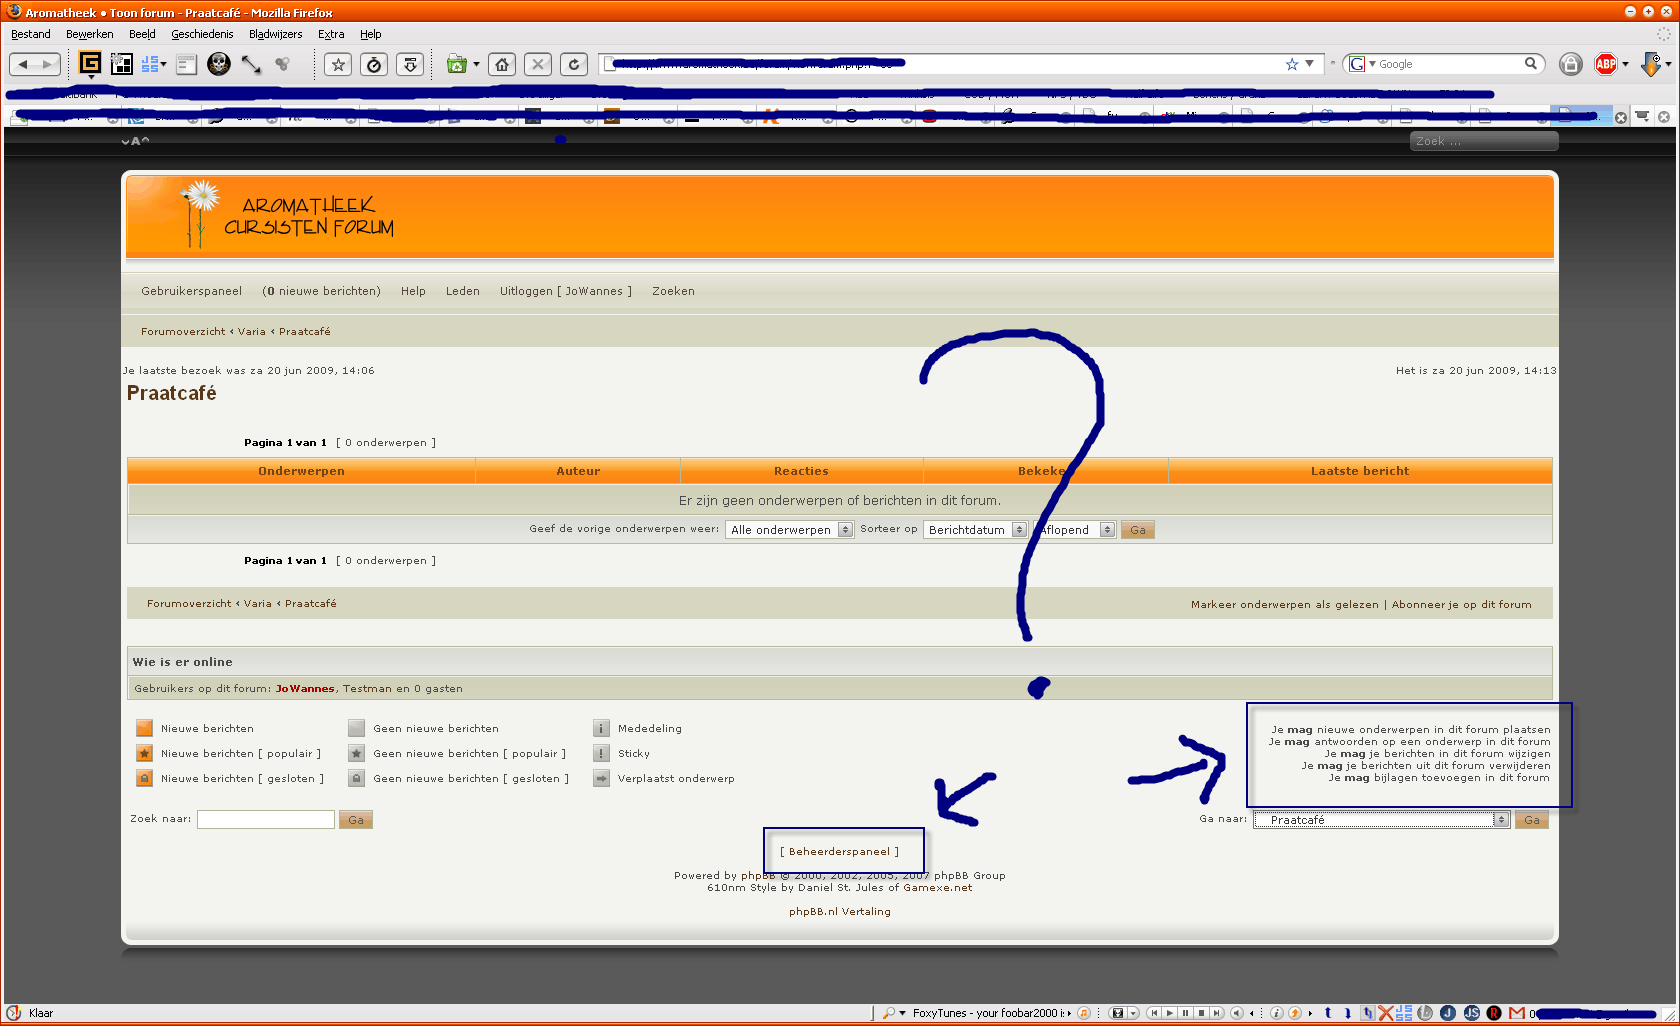This screenshot has height=1026, width=1680.
Task: Click the JS status bar icon
Action: coord(1471,1013)
